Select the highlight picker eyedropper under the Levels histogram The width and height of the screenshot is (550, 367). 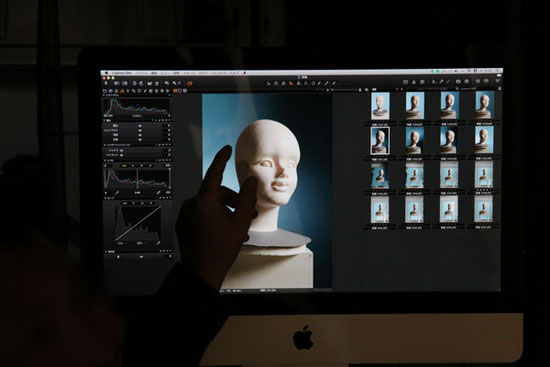point(159,193)
